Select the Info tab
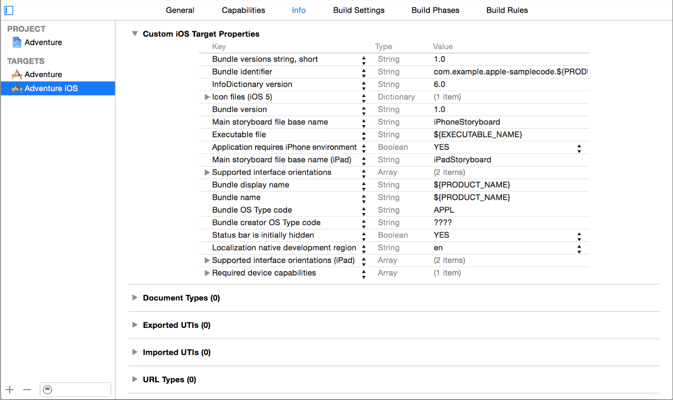673x400 pixels. [x=299, y=10]
